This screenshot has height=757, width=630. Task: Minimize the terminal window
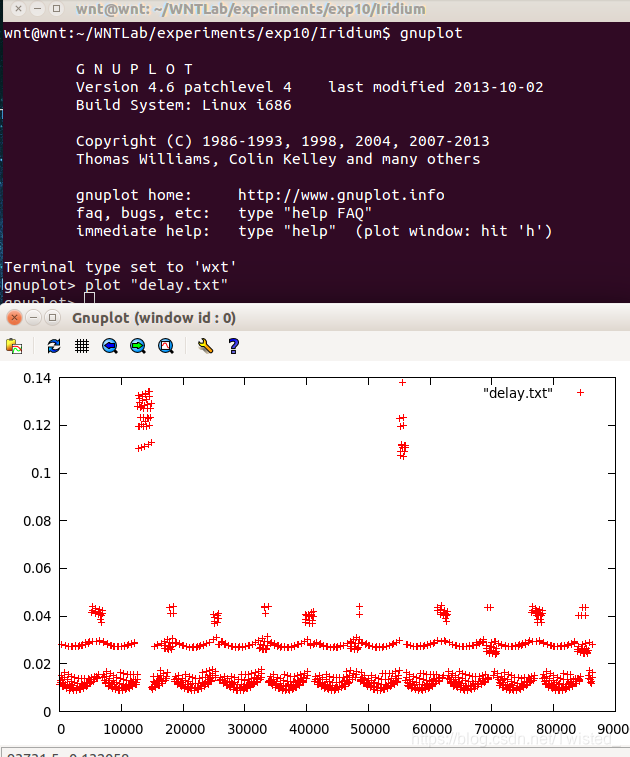[x=37, y=9]
